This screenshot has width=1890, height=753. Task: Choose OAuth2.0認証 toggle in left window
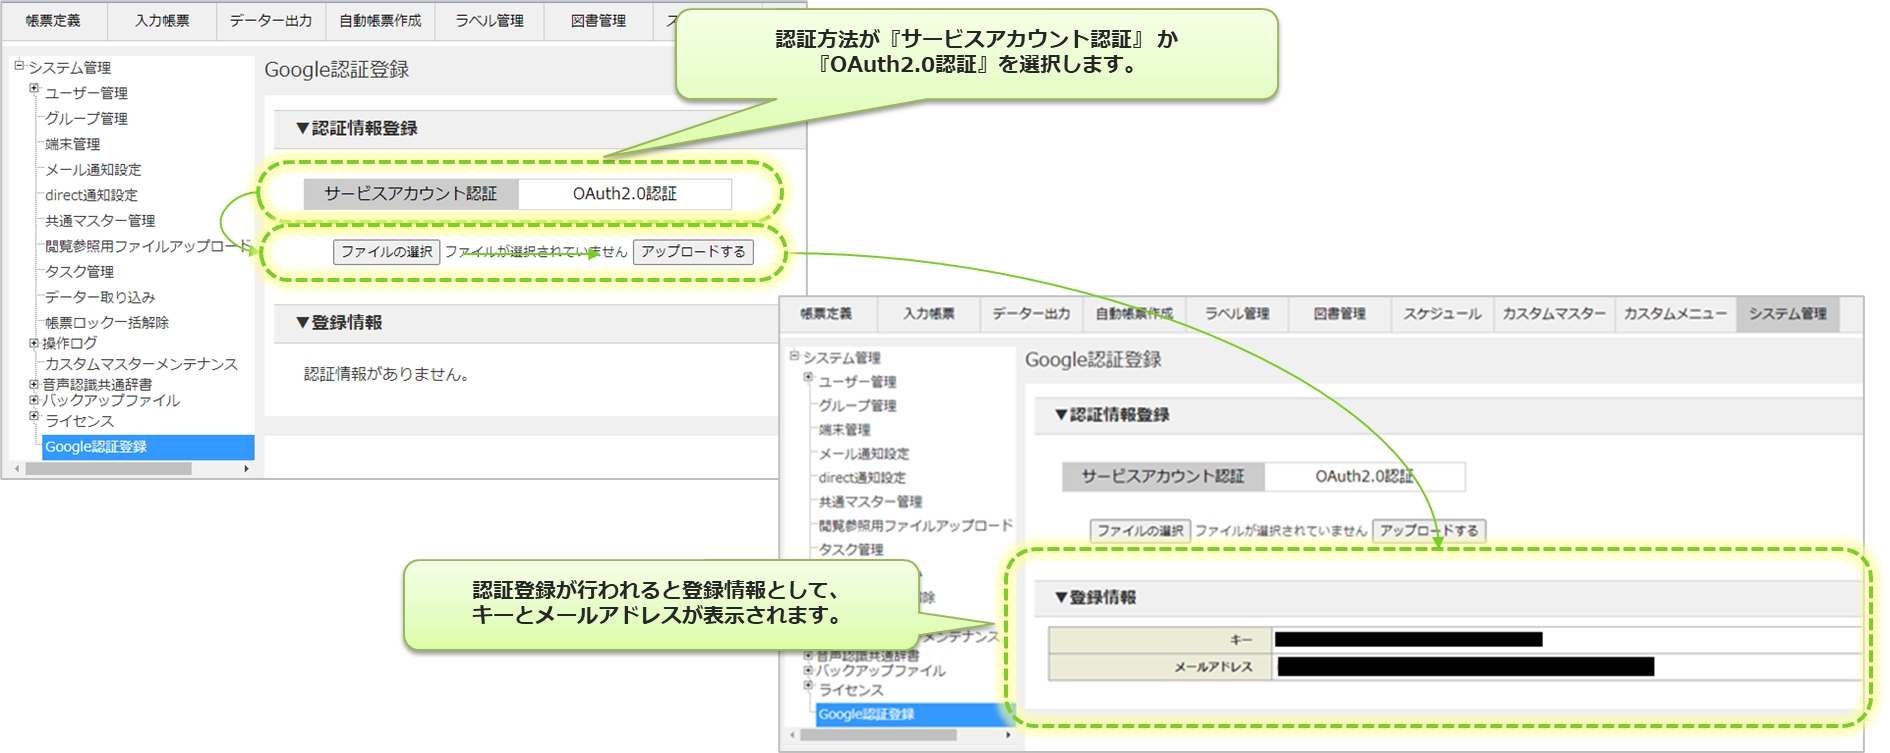coord(625,194)
